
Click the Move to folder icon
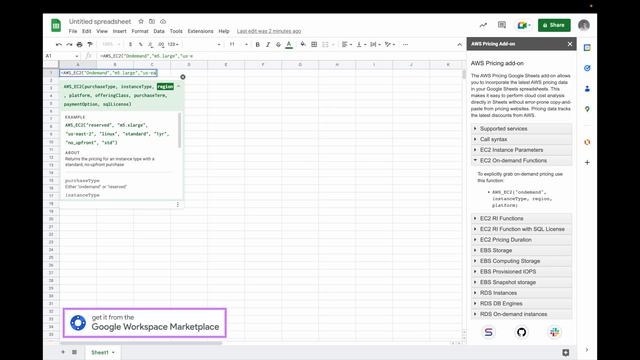pos(152,21)
